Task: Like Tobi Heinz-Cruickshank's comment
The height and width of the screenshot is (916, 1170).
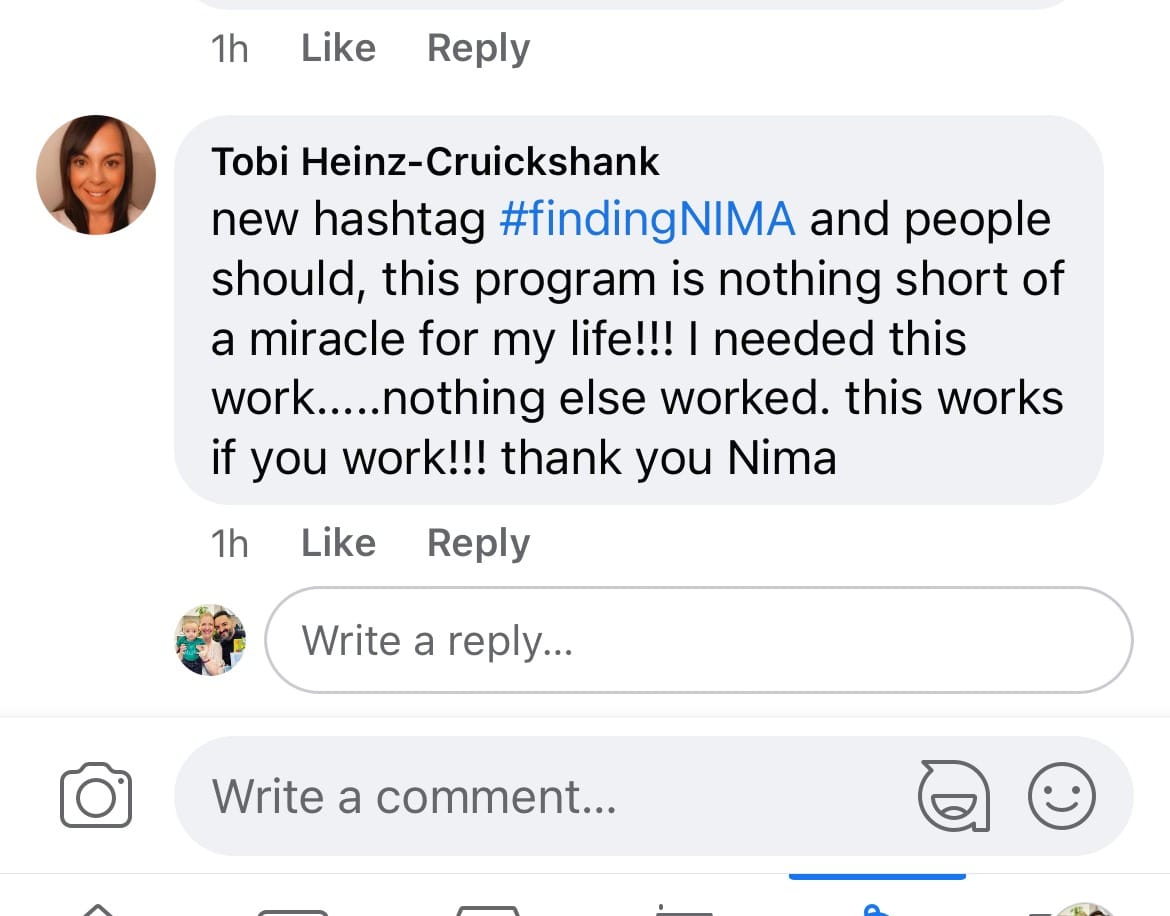Action: point(338,543)
